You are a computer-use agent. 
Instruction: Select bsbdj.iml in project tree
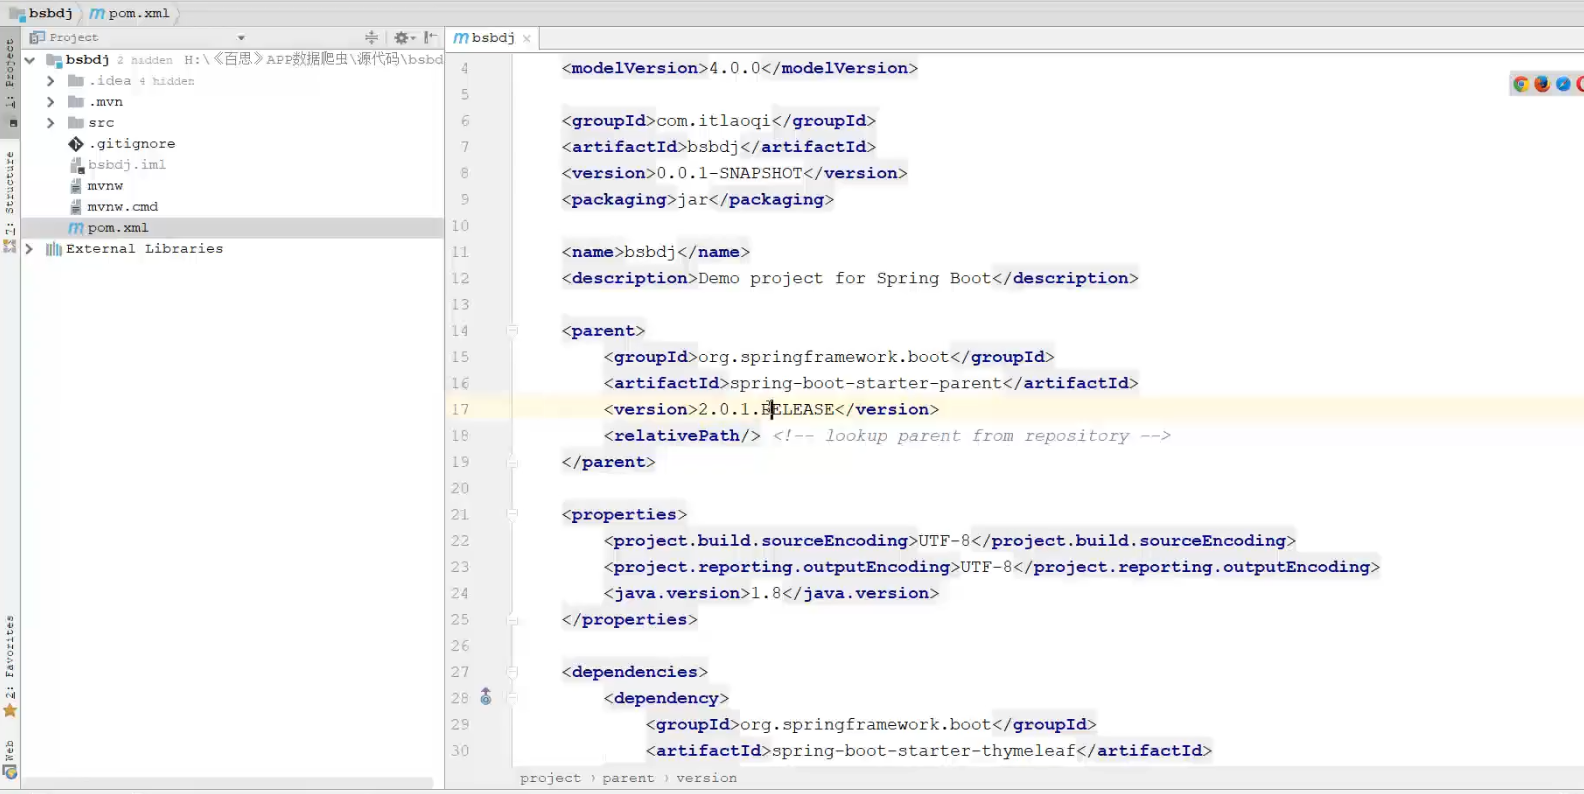pyautogui.click(x=232, y=165)
